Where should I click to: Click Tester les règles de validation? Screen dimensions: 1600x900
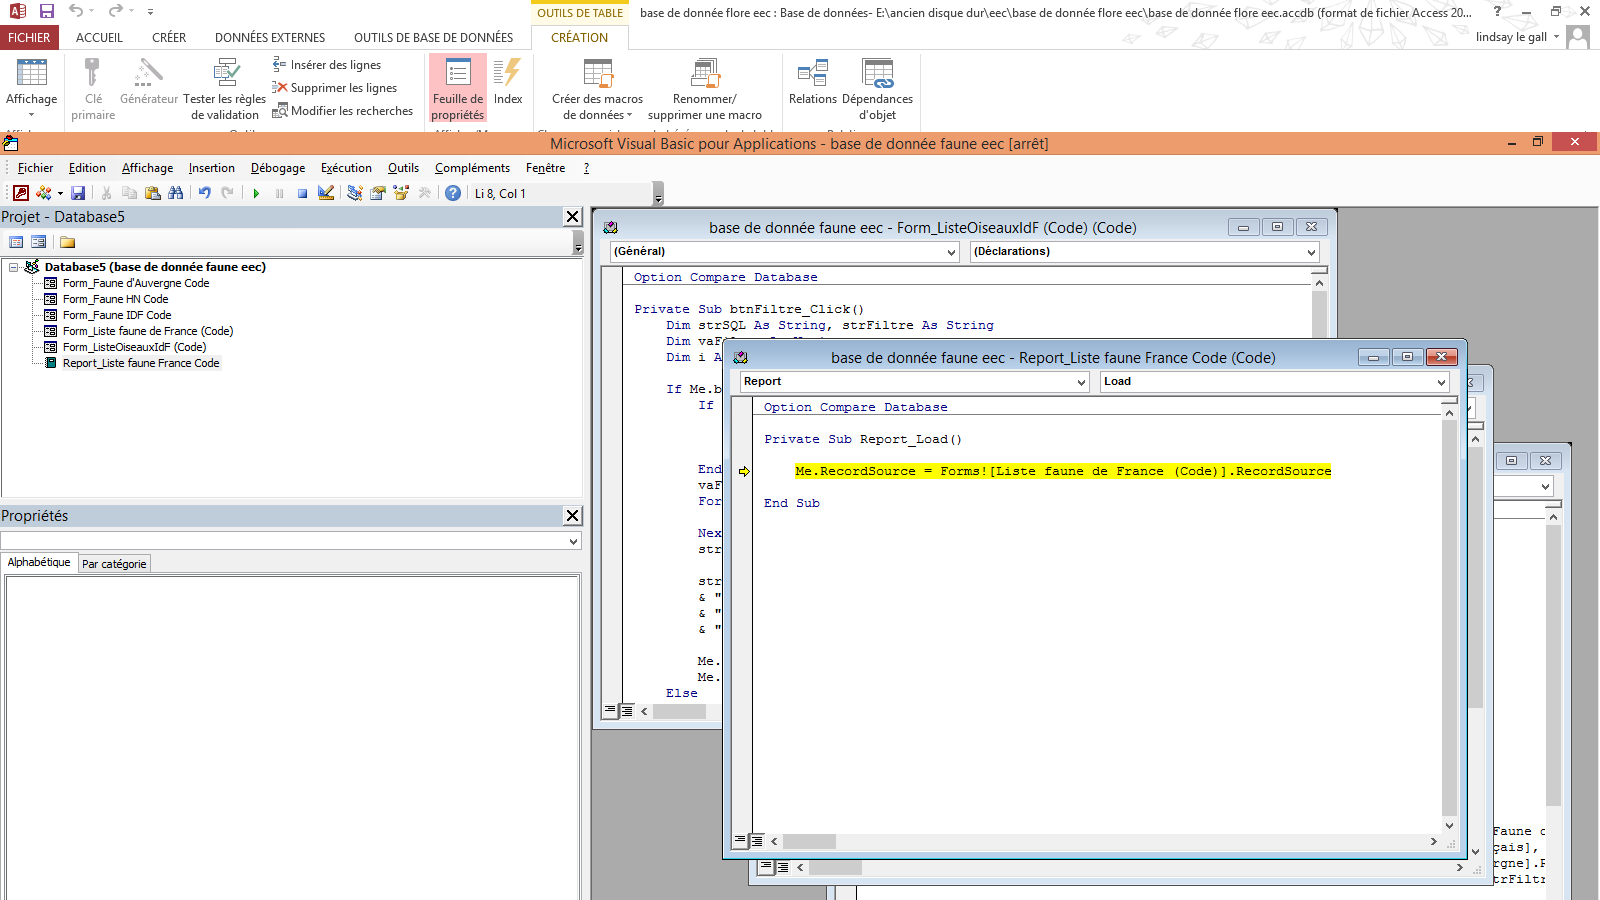225,89
